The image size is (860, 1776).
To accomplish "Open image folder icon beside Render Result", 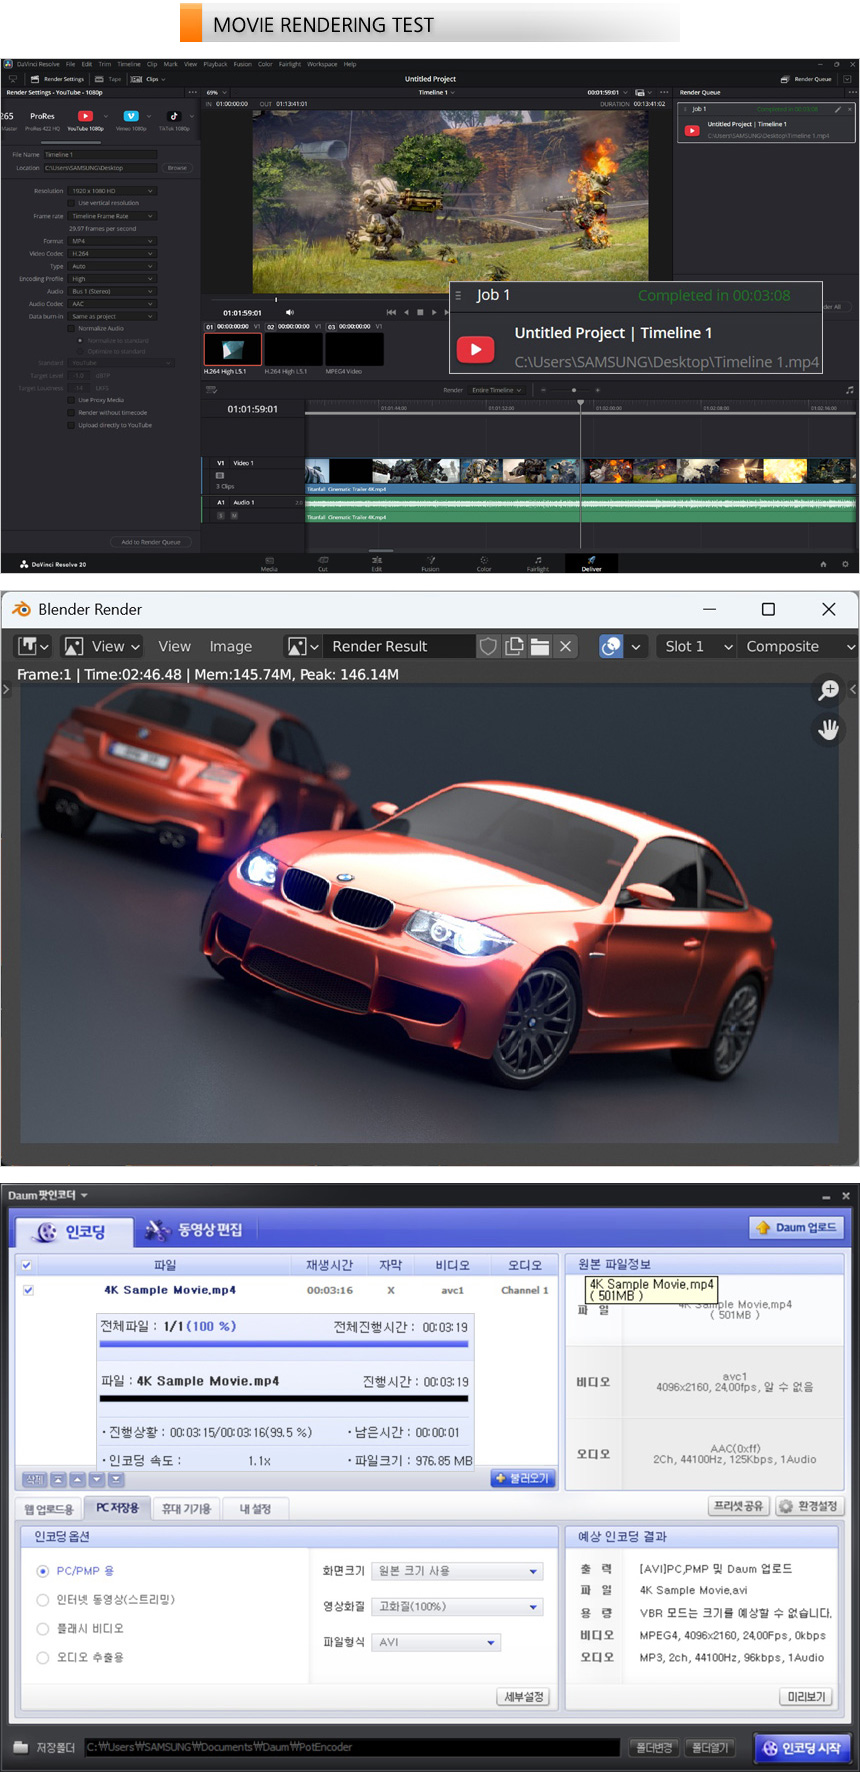I will (540, 647).
